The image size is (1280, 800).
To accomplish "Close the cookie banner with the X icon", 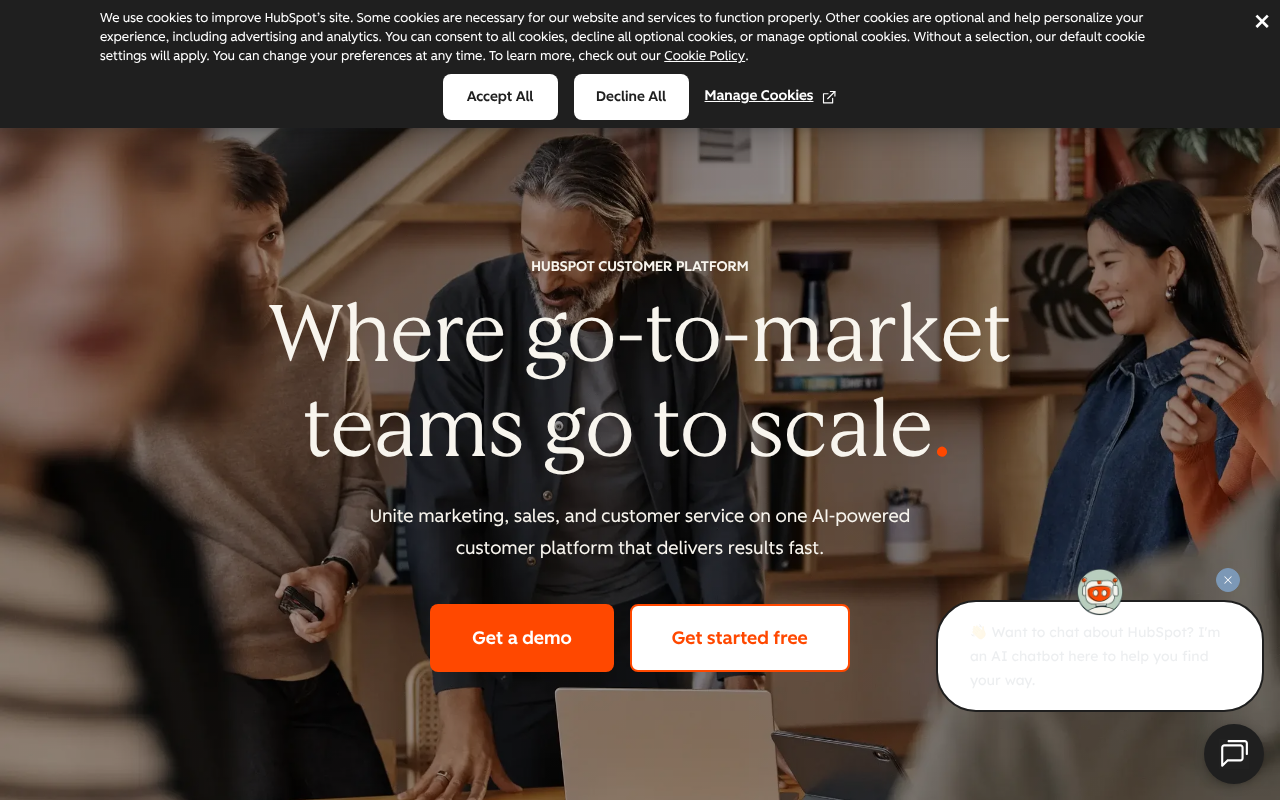I will (1262, 22).
